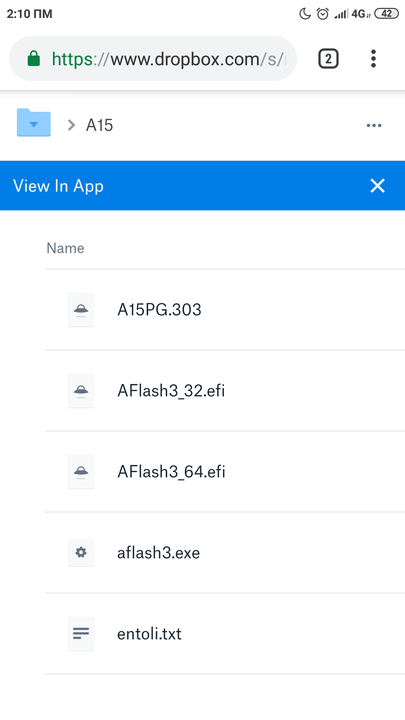
Task: Click the gear icon next to aflash3.exe
Action: click(81, 552)
